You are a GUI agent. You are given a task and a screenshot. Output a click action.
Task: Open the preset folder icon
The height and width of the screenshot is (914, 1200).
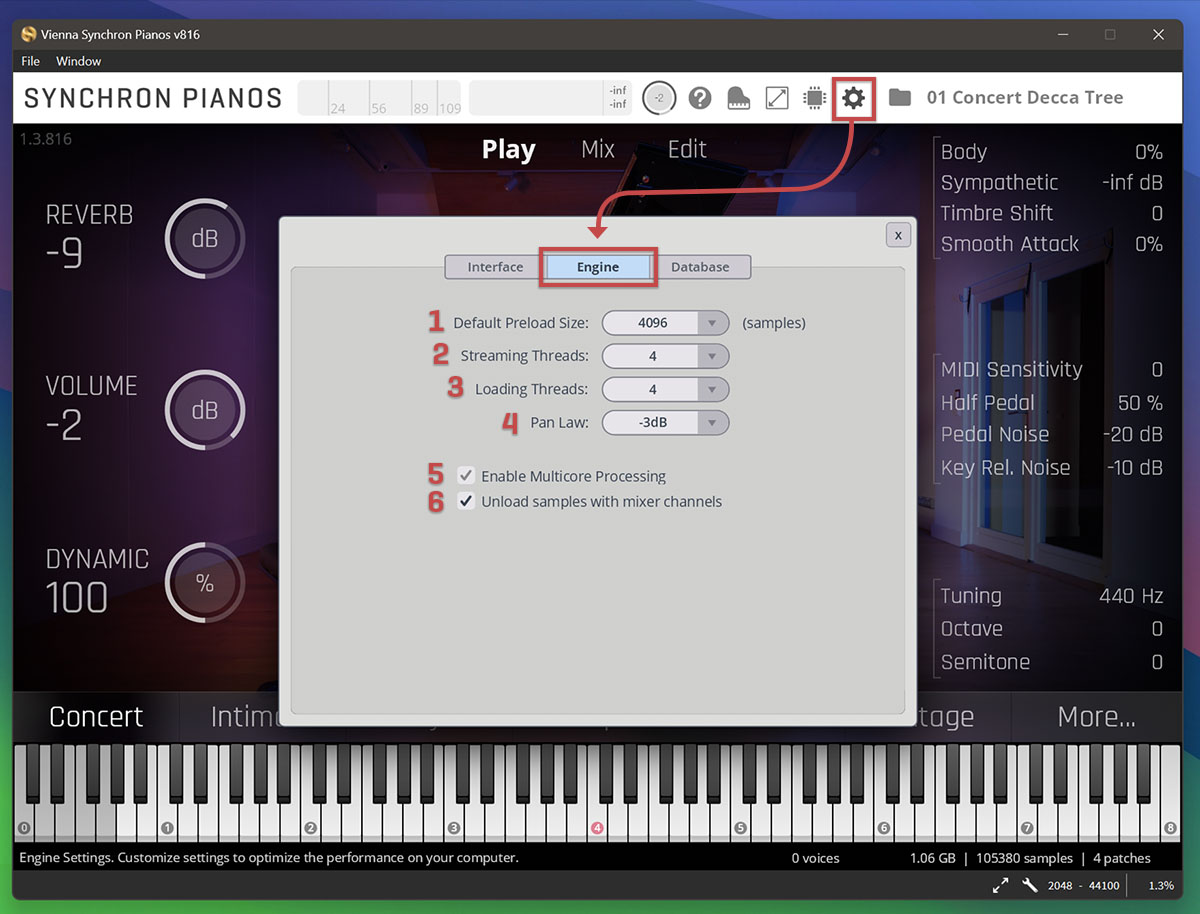pos(900,98)
